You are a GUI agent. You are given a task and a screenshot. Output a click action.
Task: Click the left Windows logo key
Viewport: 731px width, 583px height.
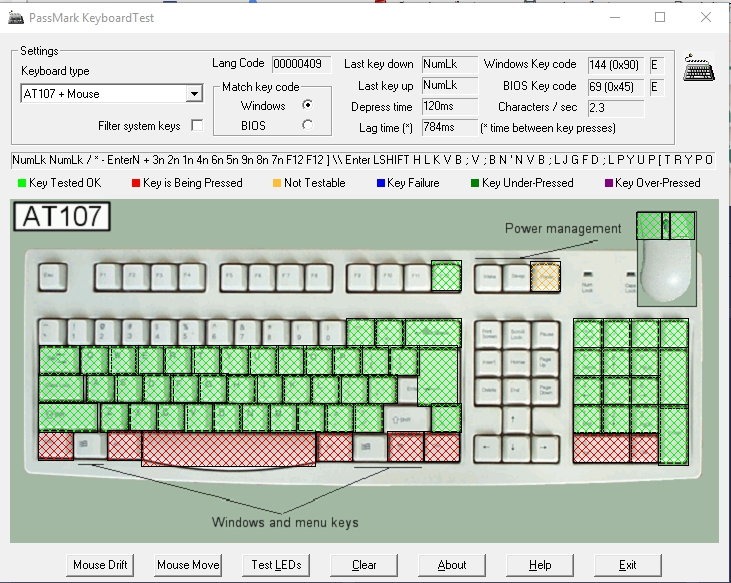coord(90,446)
